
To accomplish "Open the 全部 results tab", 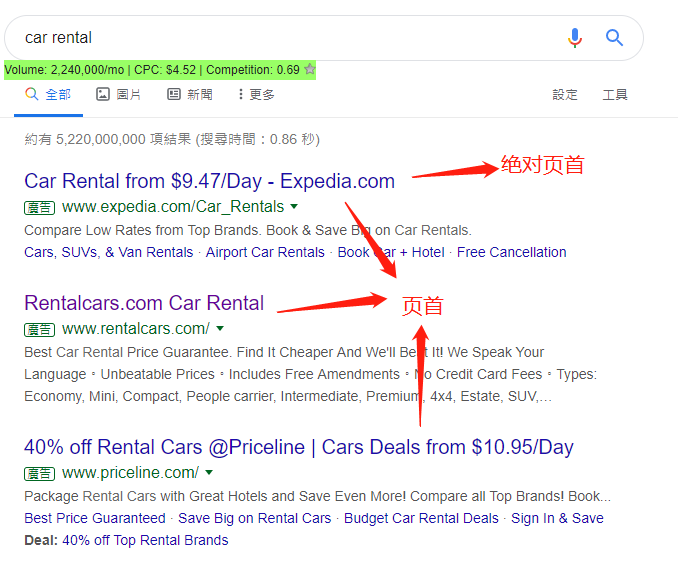I will (x=48, y=94).
